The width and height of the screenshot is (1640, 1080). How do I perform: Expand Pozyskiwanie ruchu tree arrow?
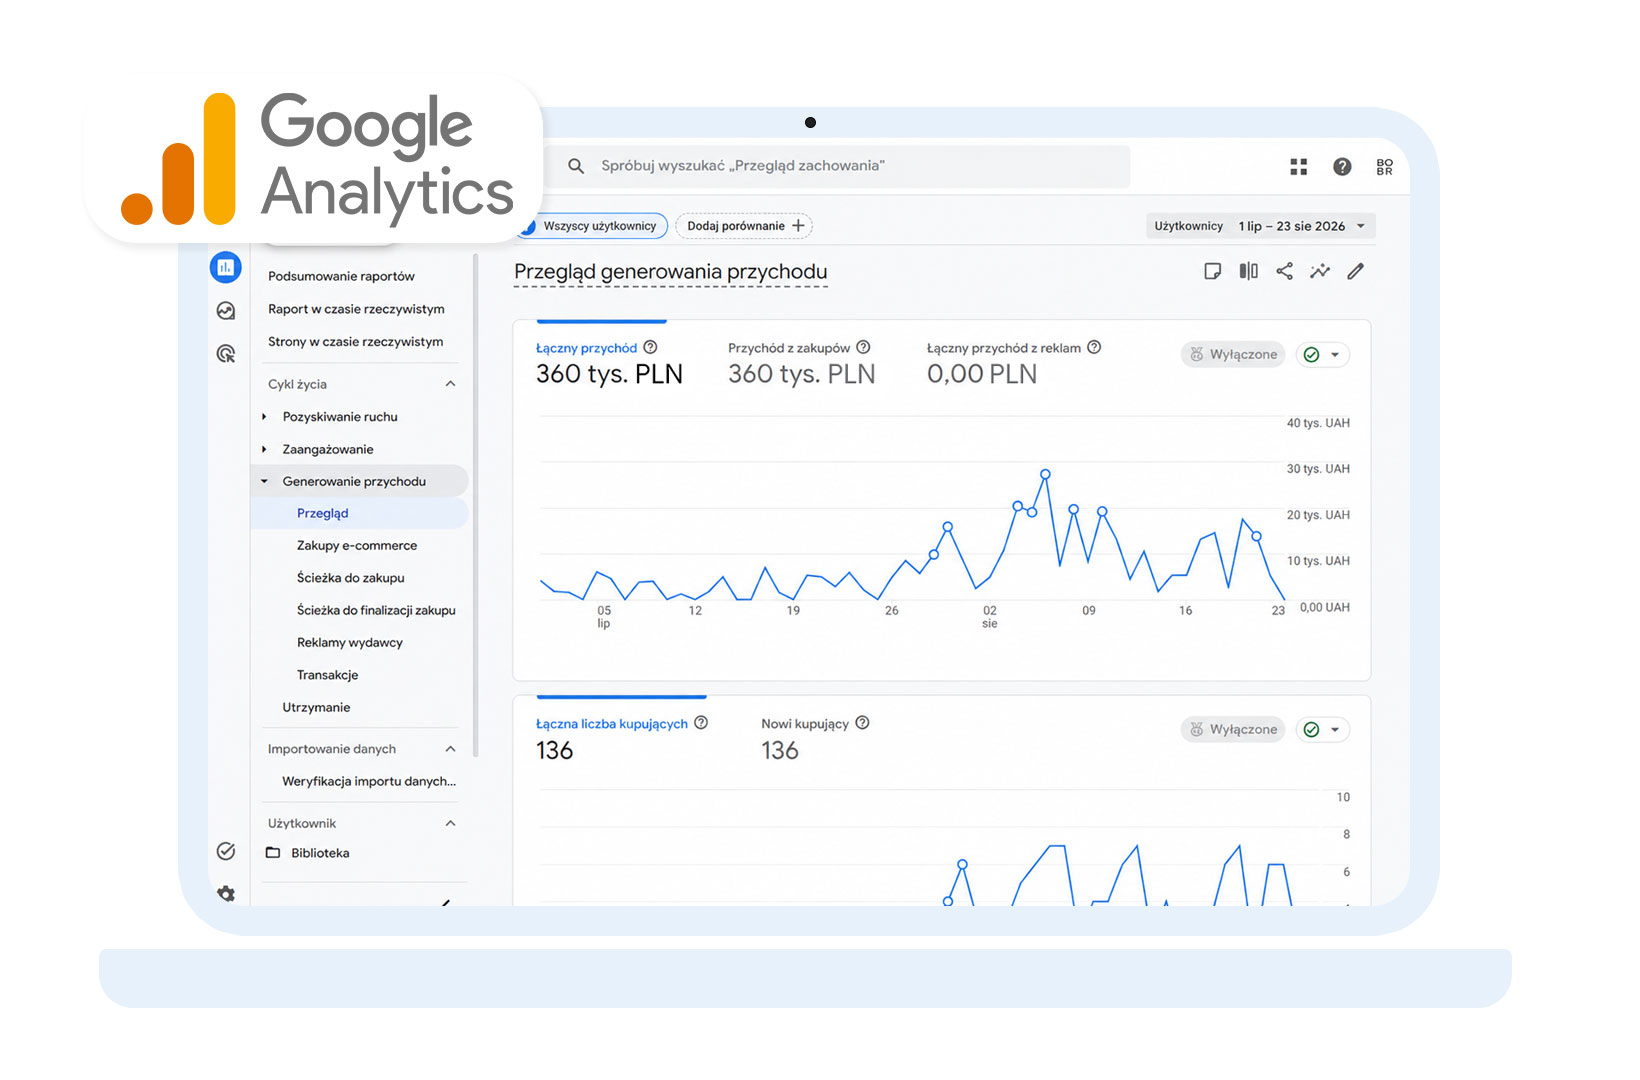coord(264,417)
